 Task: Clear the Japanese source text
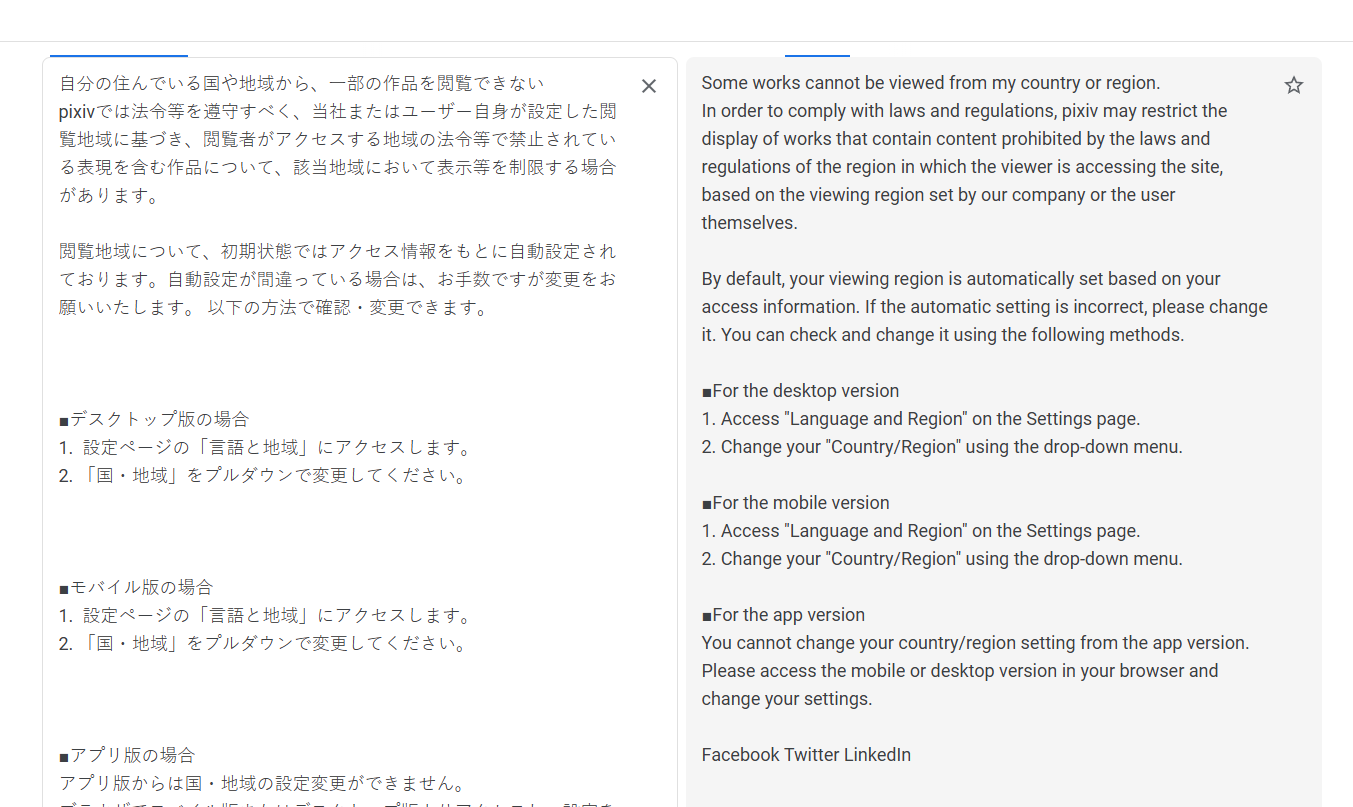pos(649,86)
